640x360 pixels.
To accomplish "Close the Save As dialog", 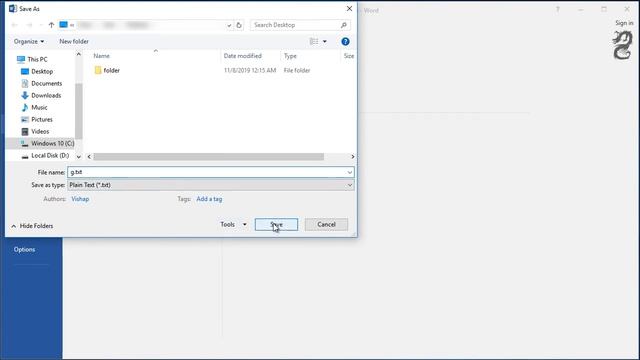I will 349,9.
